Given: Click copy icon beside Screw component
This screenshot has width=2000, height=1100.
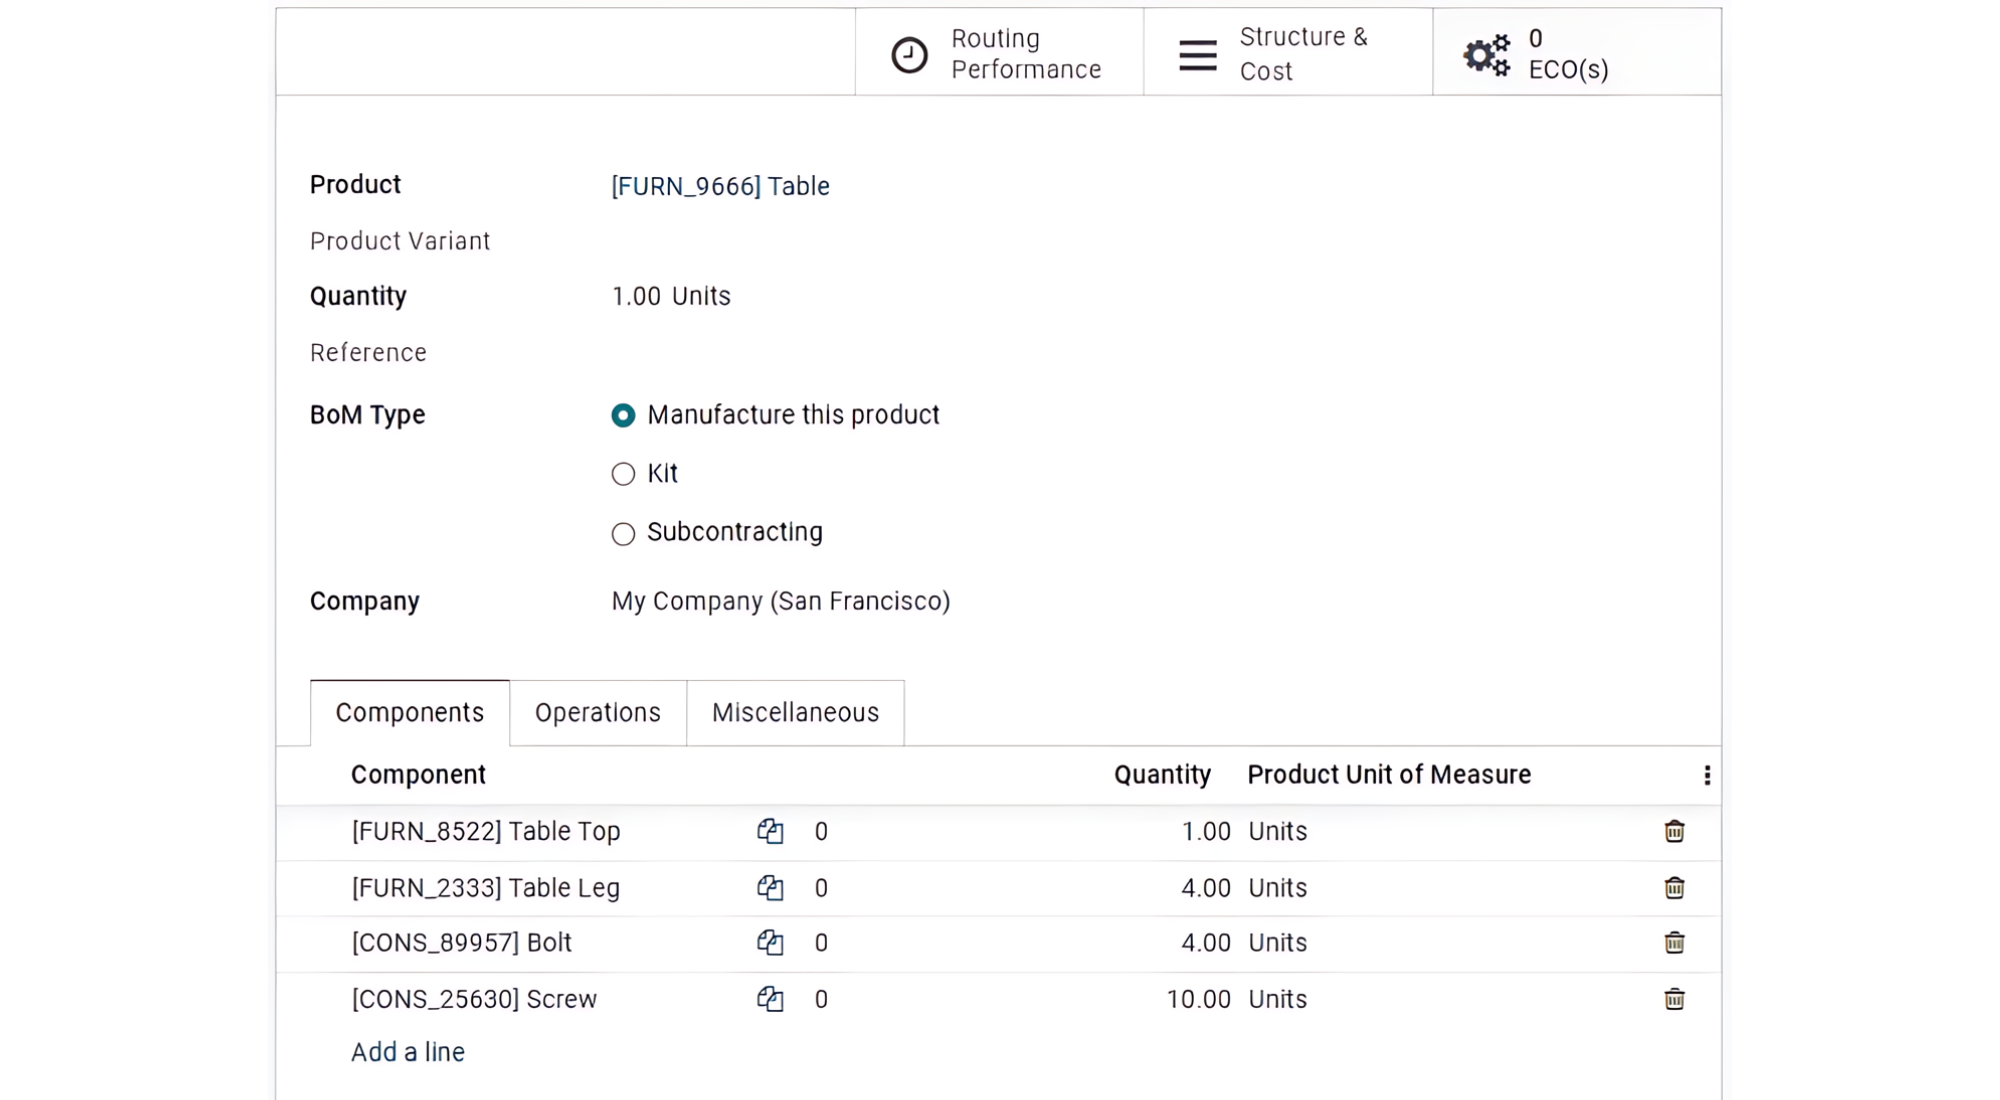Looking at the screenshot, I should (770, 999).
